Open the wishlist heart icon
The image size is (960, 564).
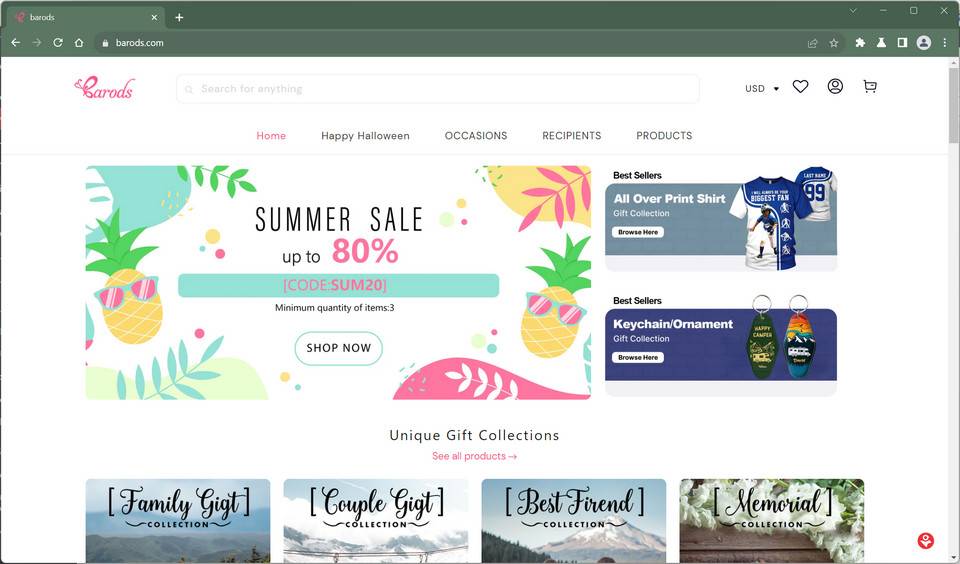[x=800, y=87]
